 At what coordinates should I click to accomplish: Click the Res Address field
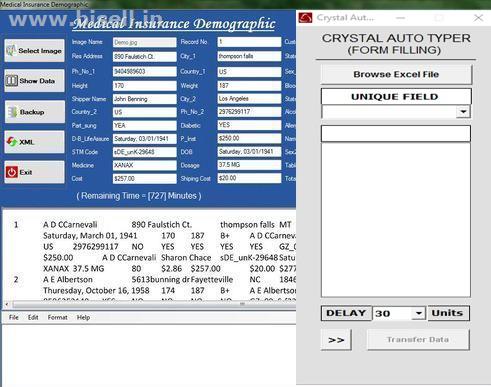(x=144, y=57)
